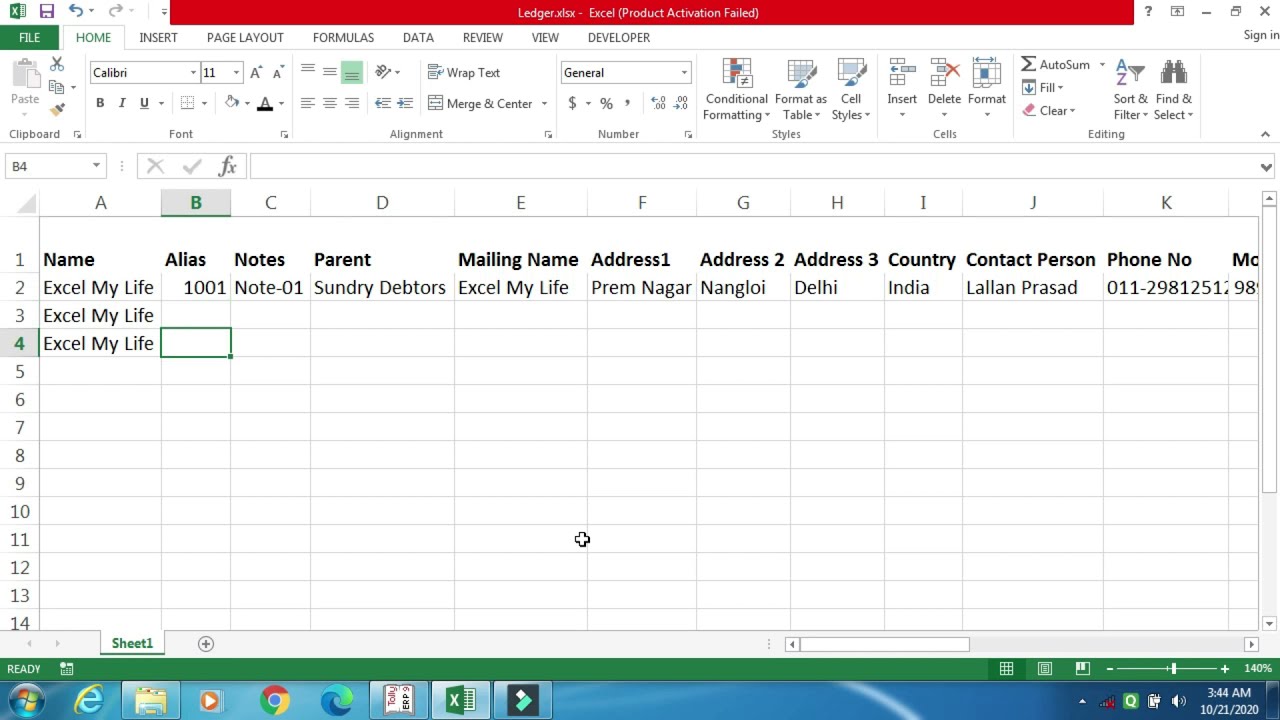Screen dimensions: 1280x720
Task: Decrease decimal places
Action: click(x=681, y=103)
